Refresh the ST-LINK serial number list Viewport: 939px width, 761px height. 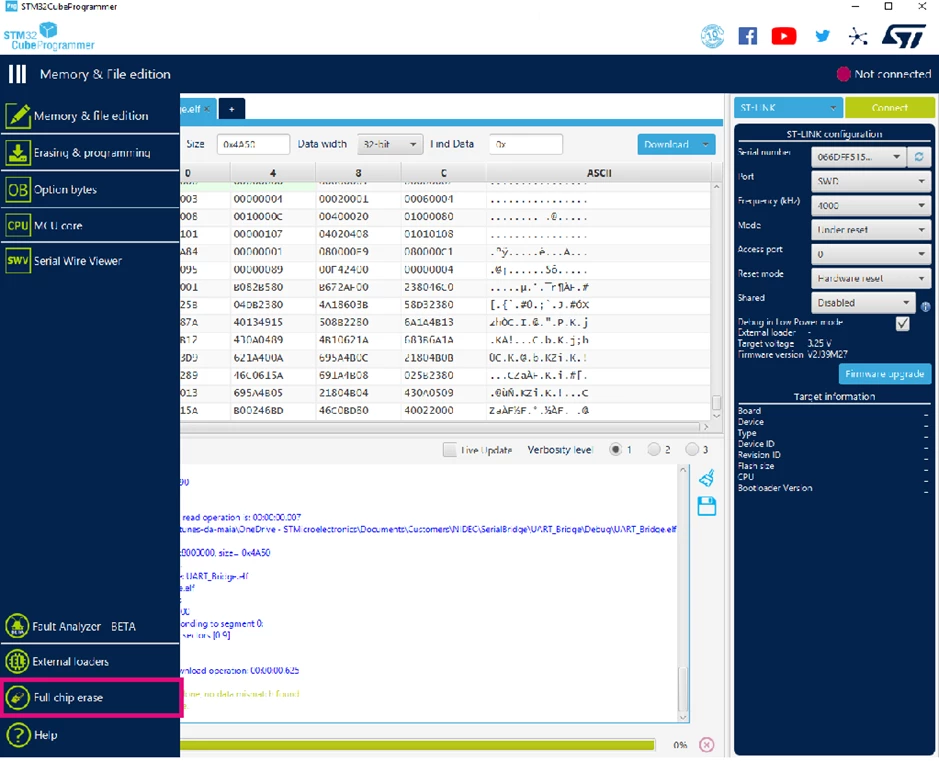click(x=919, y=157)
